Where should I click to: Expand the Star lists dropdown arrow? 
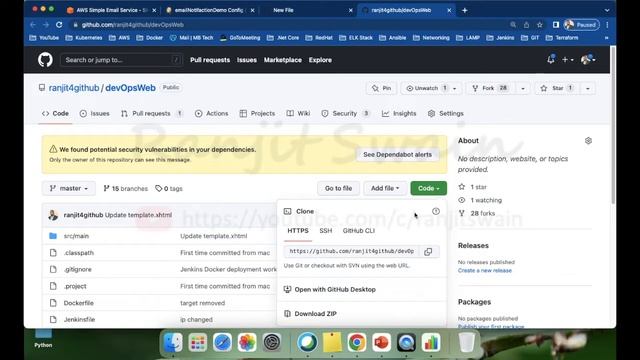coord(588,89)
